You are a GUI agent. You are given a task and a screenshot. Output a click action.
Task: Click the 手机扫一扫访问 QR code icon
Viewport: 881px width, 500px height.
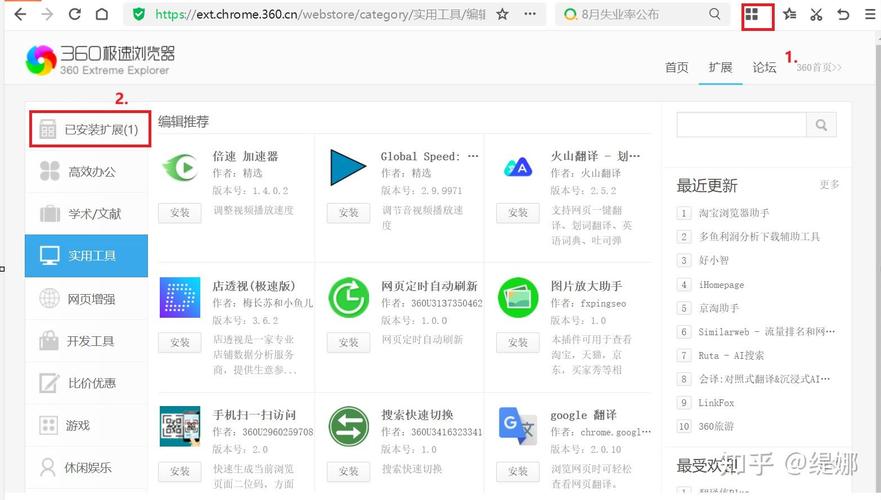click(x=180, y=426)
